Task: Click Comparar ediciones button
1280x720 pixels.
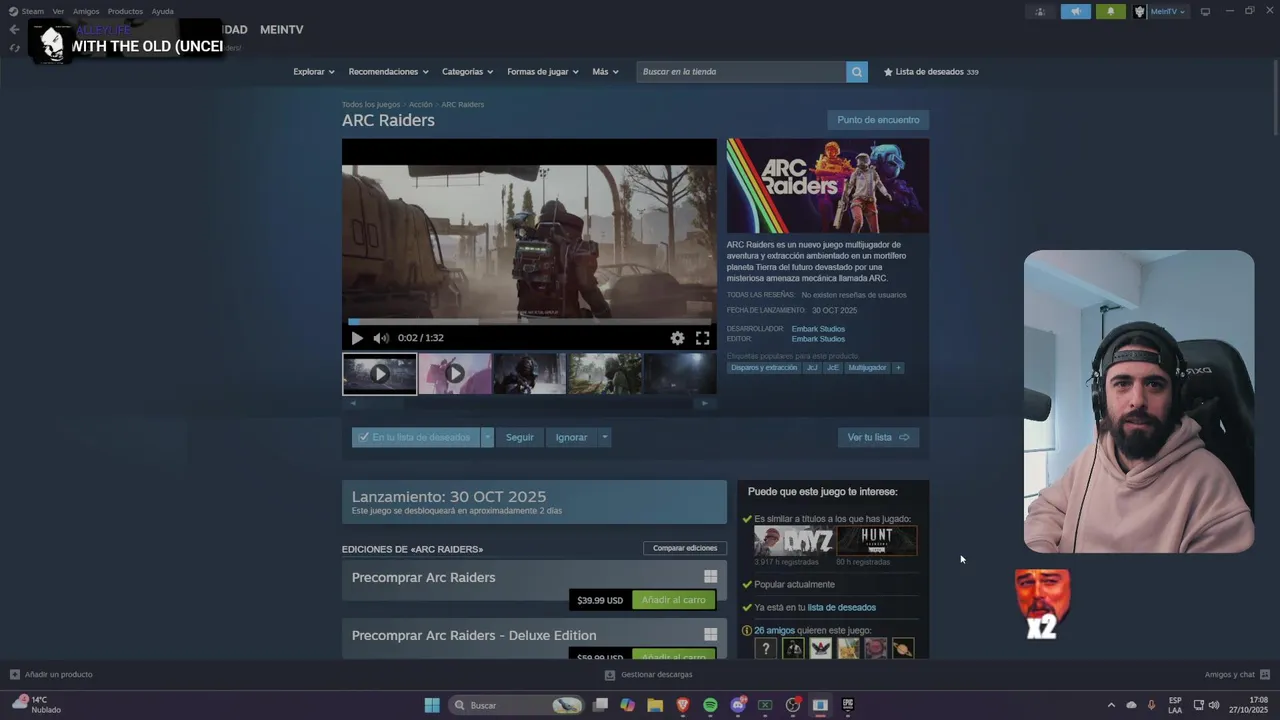Action: coord(685,548)
